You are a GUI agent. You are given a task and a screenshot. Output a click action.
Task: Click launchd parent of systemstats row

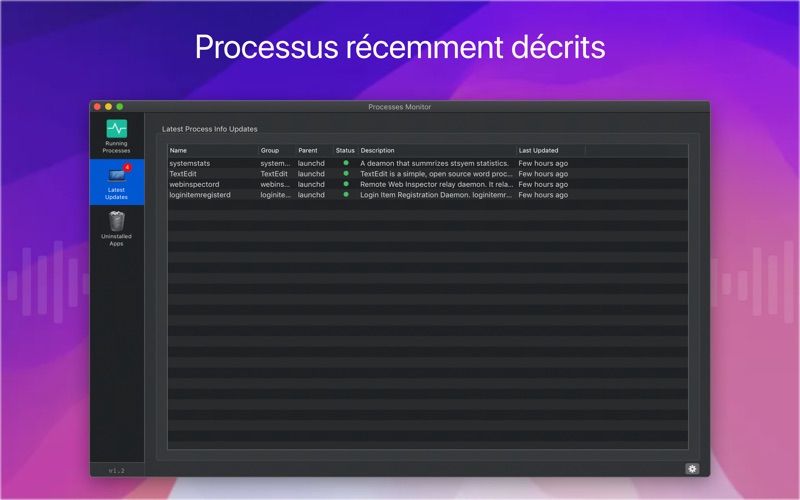311,163
